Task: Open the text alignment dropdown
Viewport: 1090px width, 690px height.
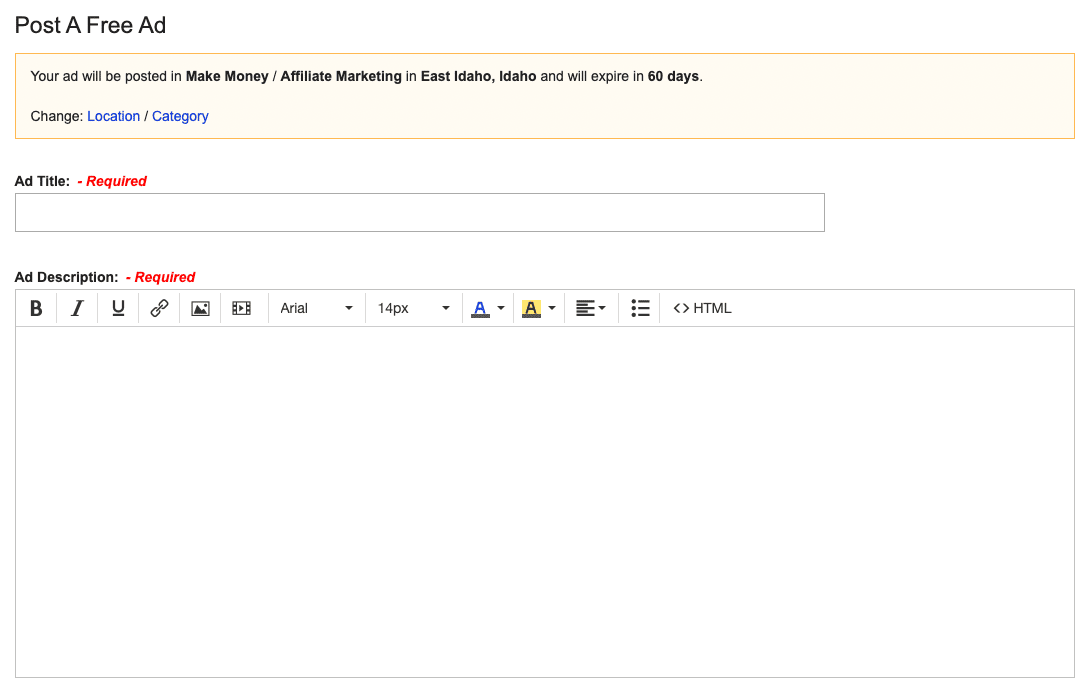Action: coord(591,308)
